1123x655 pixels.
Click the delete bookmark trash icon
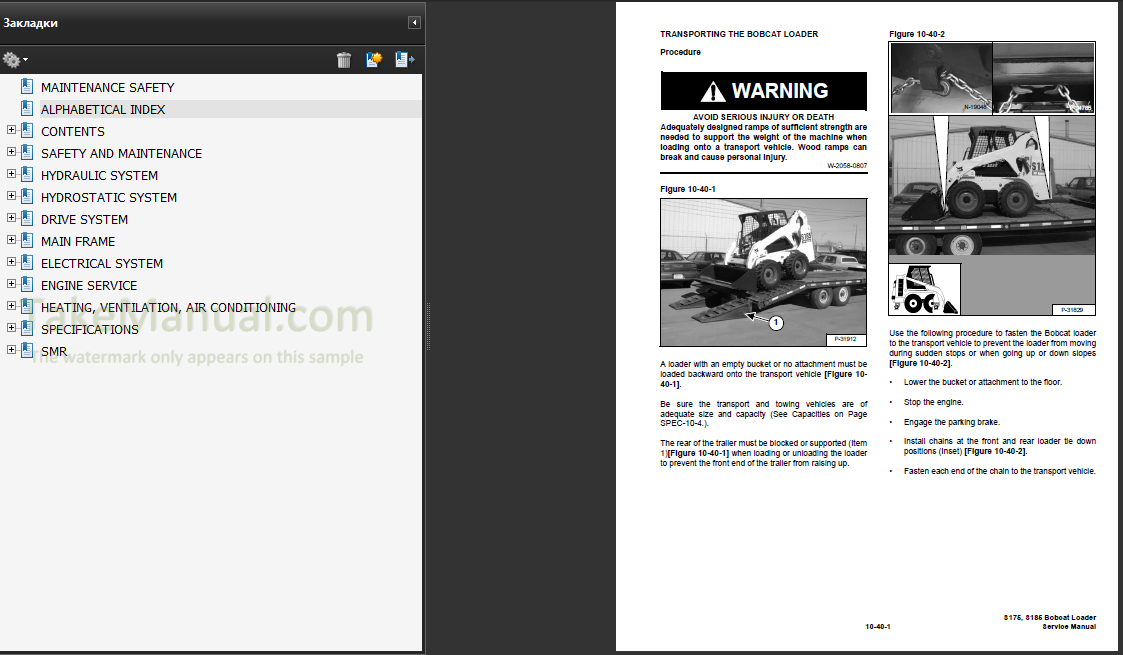click(344, 60)
